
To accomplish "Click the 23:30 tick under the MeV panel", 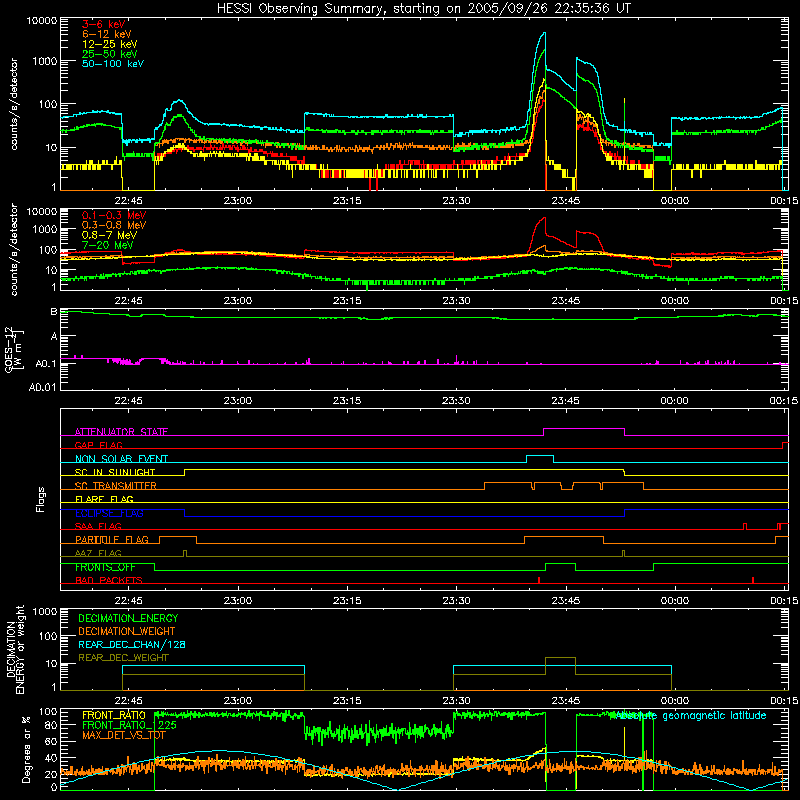I will [x=456, y=301].
